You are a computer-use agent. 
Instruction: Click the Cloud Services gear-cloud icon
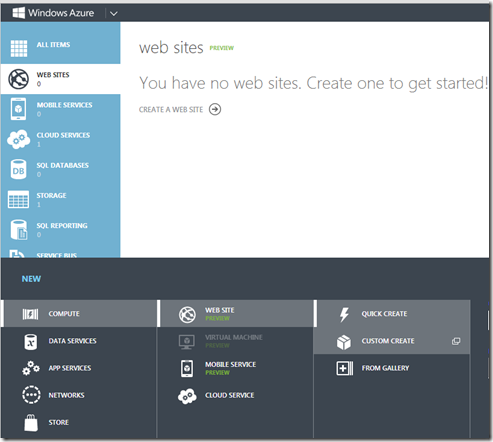point(18,139)
